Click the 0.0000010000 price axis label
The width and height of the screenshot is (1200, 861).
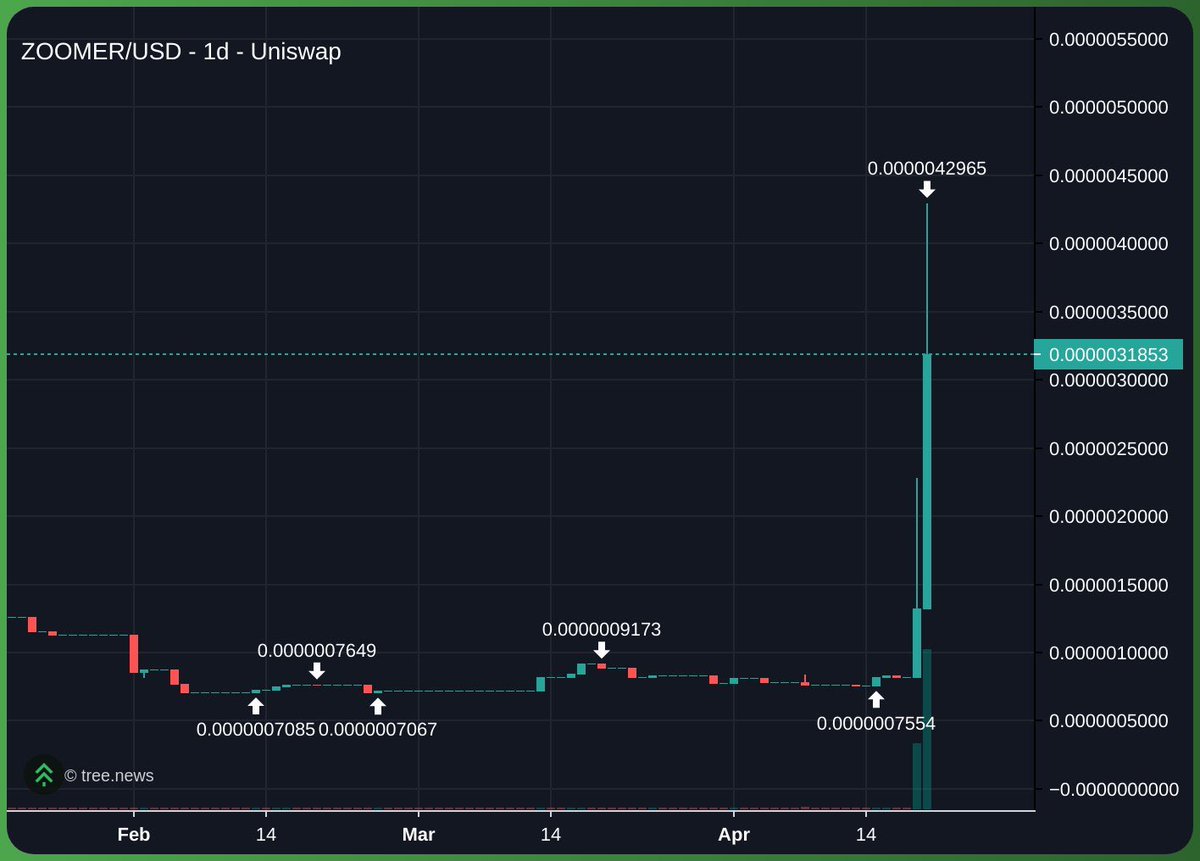1108,652
